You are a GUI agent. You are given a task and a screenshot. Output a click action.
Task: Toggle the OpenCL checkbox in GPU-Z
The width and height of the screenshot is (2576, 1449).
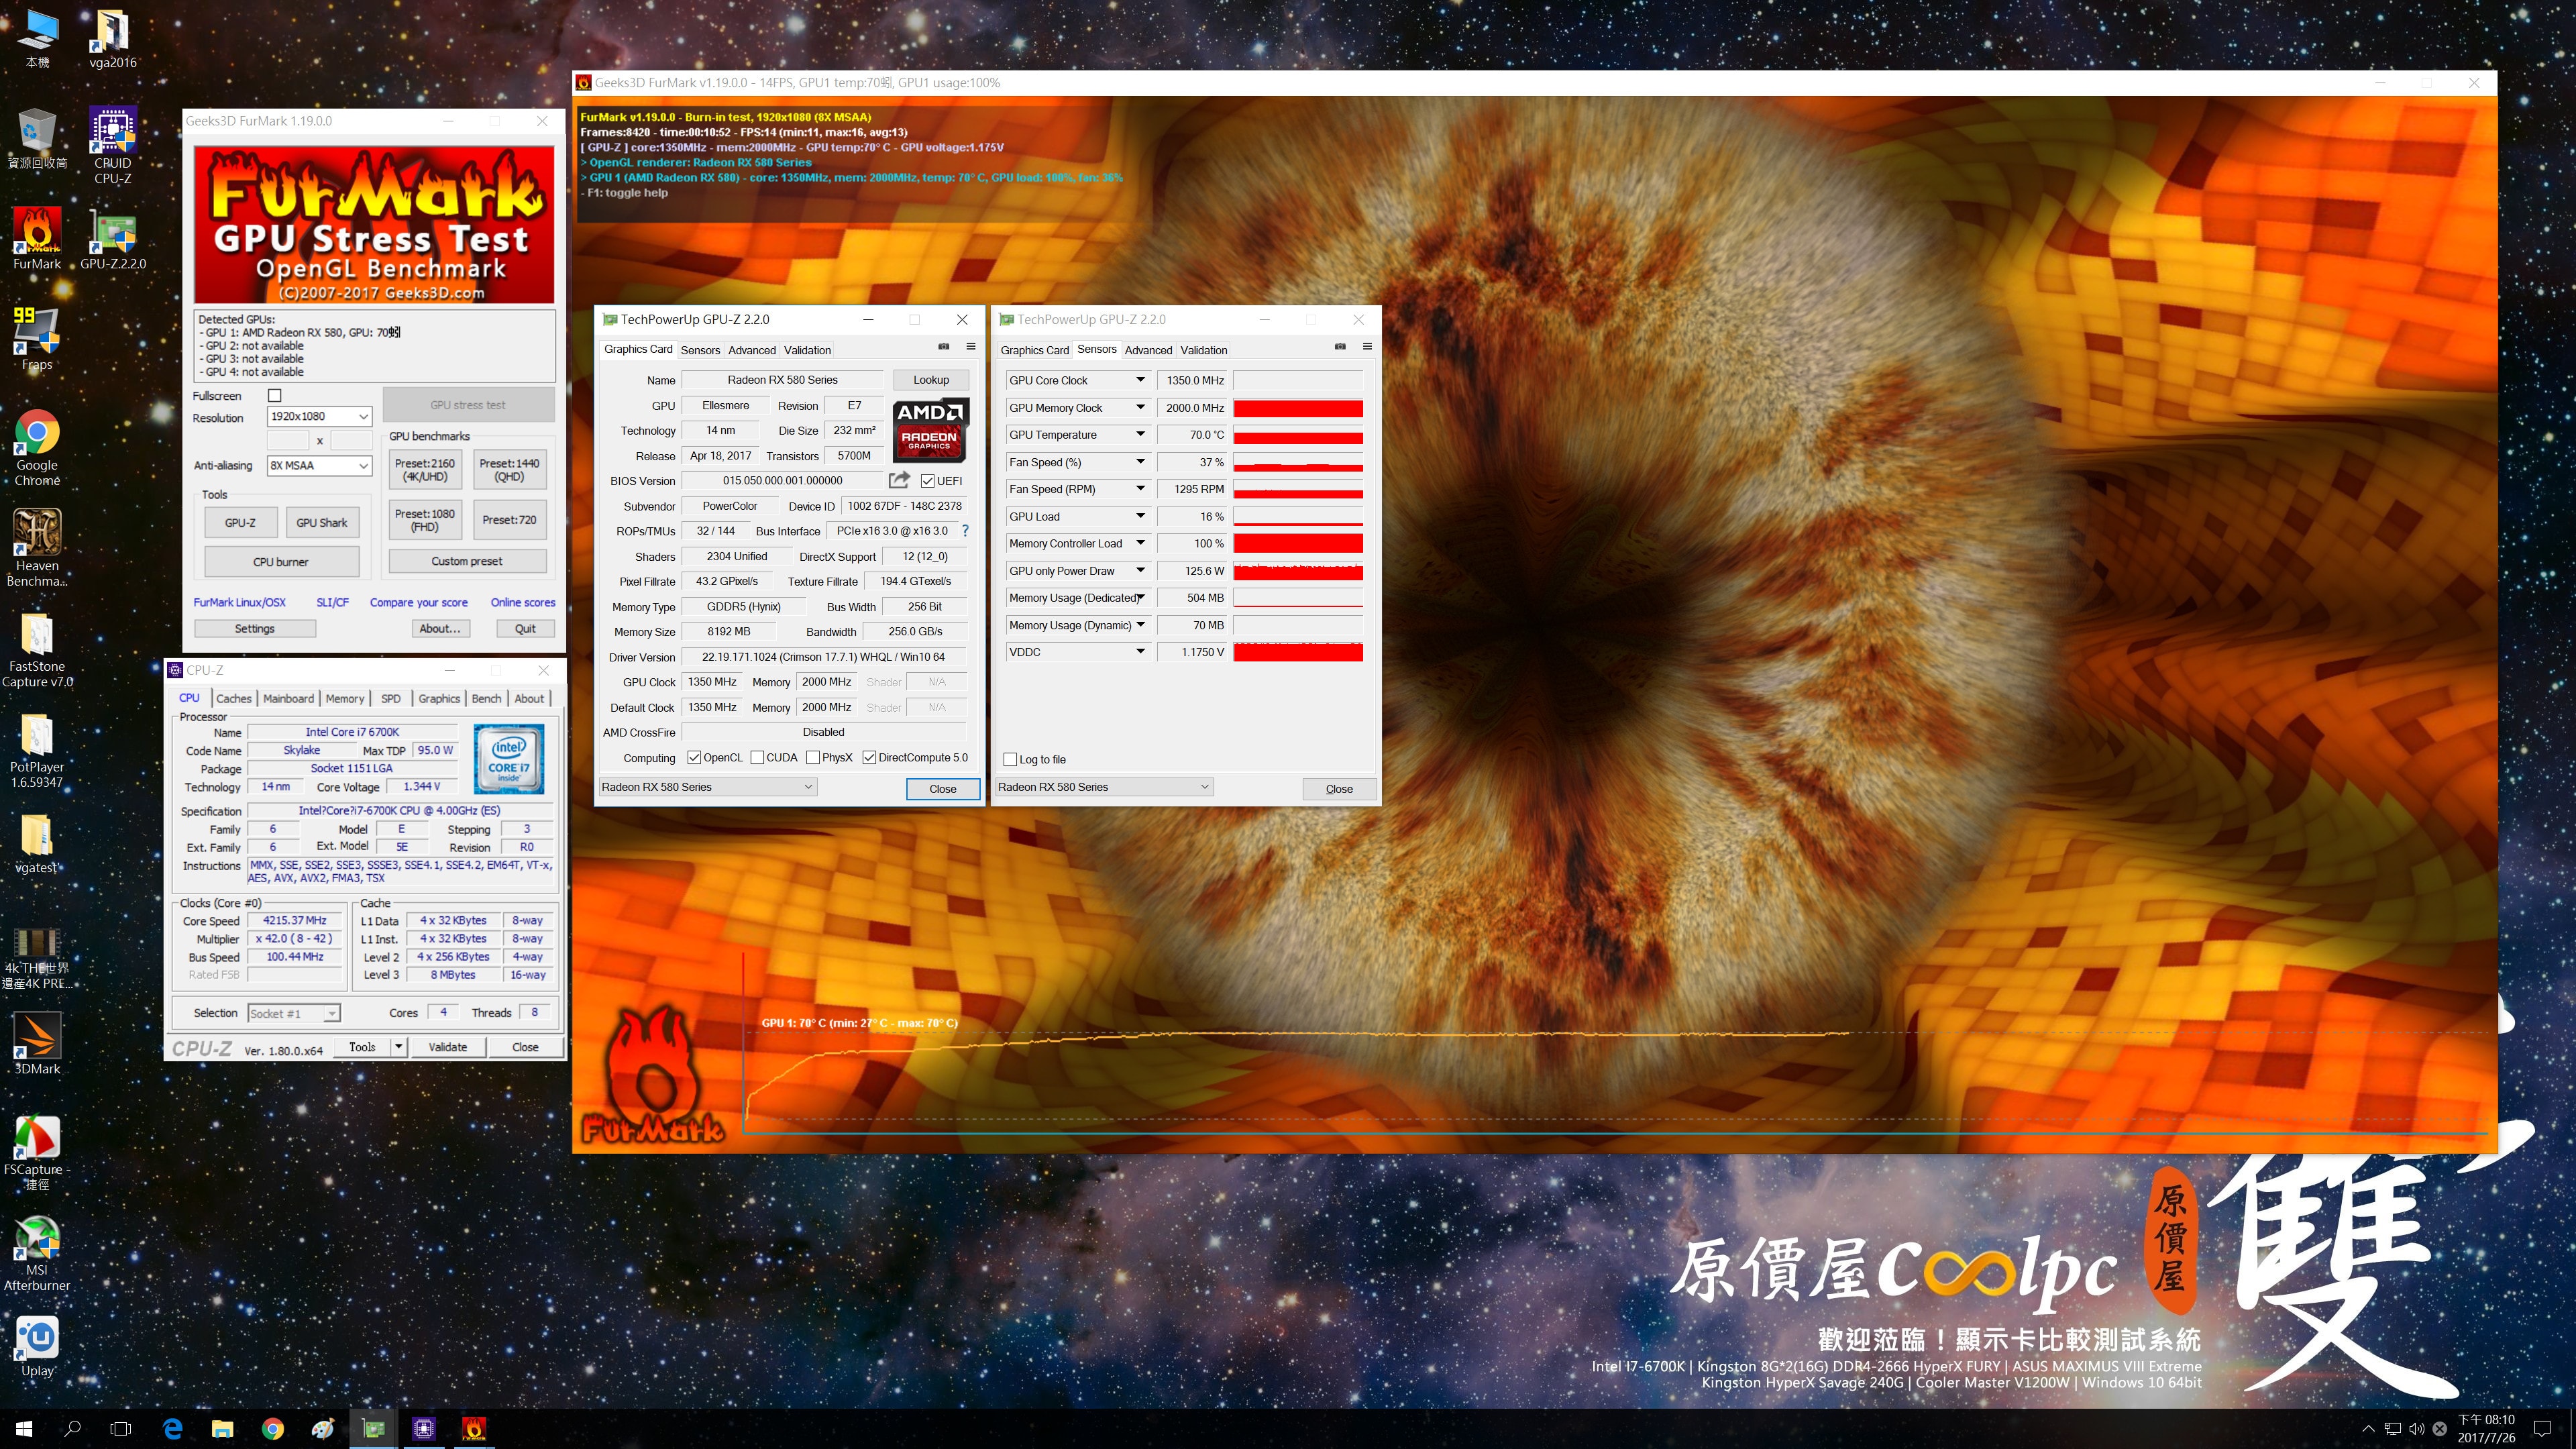694,758
